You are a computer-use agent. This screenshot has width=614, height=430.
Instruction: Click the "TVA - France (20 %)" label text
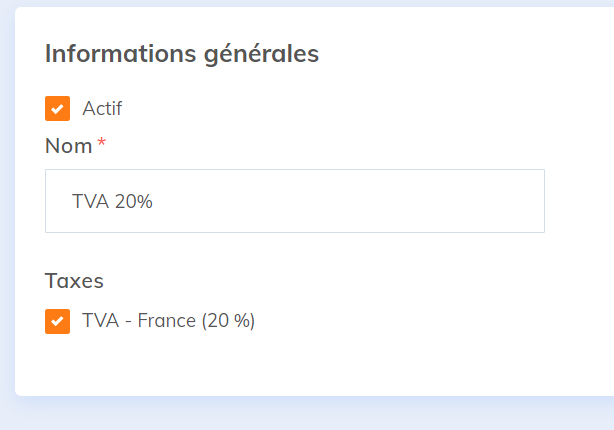point(168,321)
